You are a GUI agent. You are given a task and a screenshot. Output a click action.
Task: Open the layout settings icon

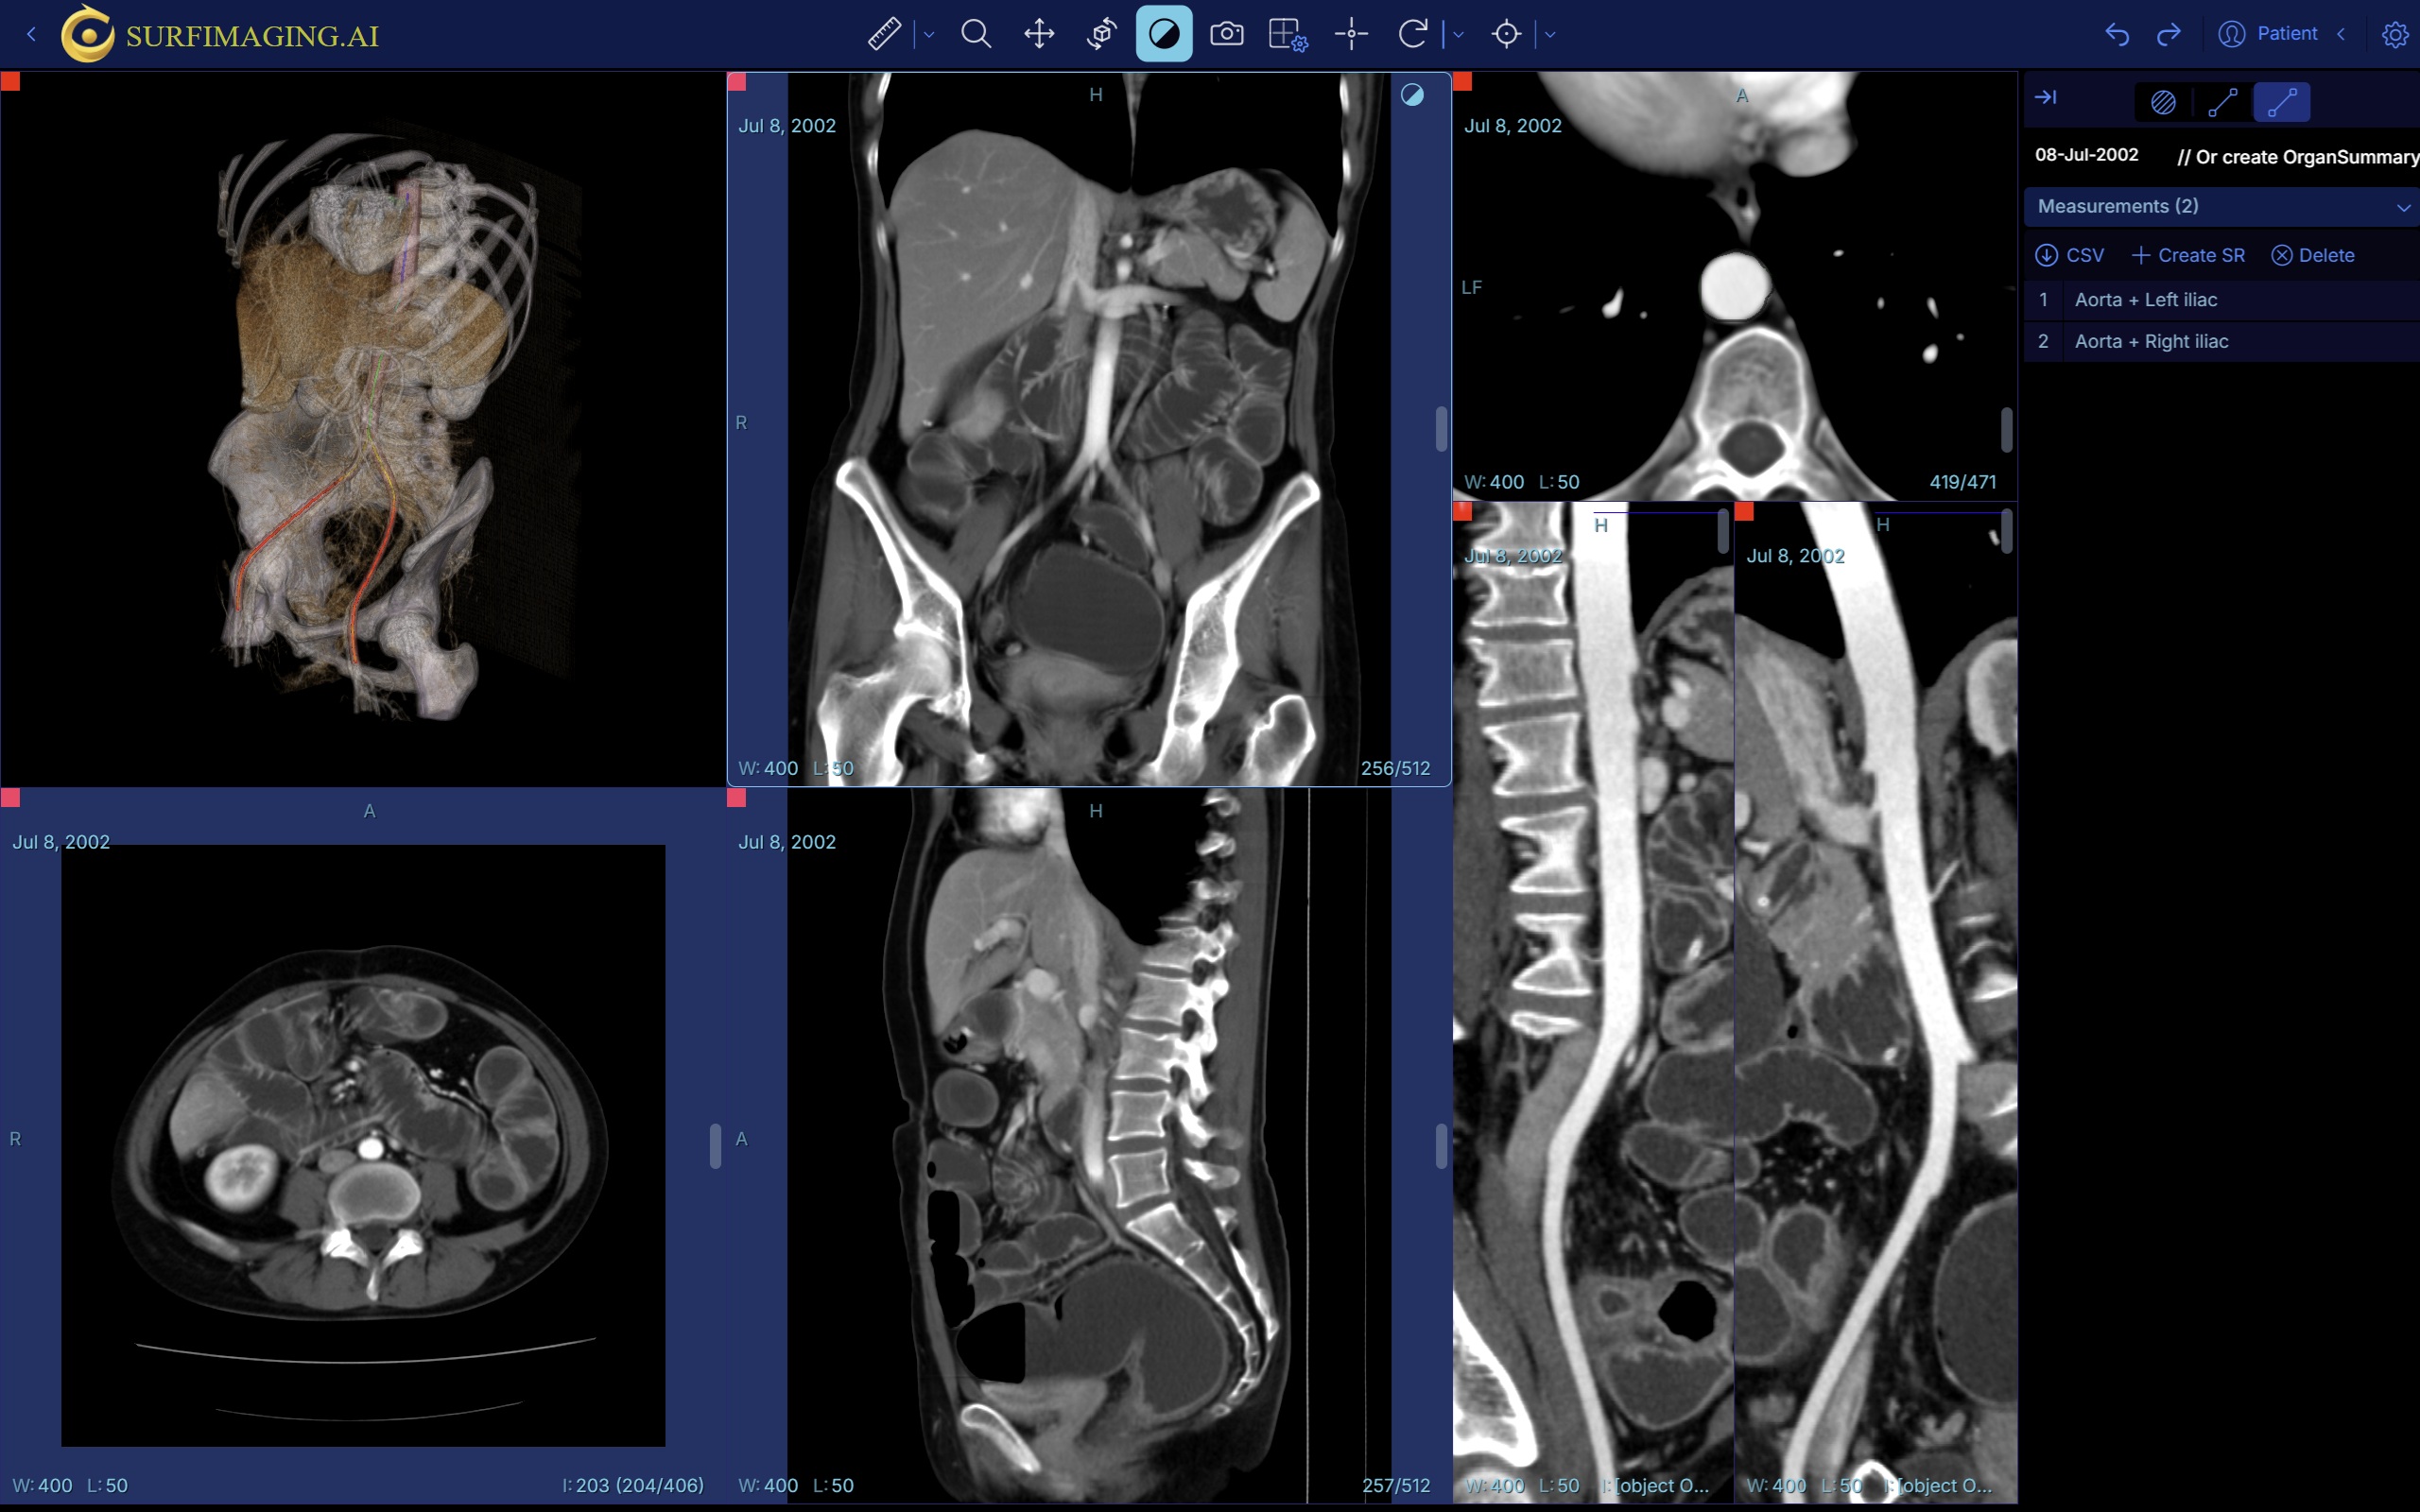[1287, 33]
